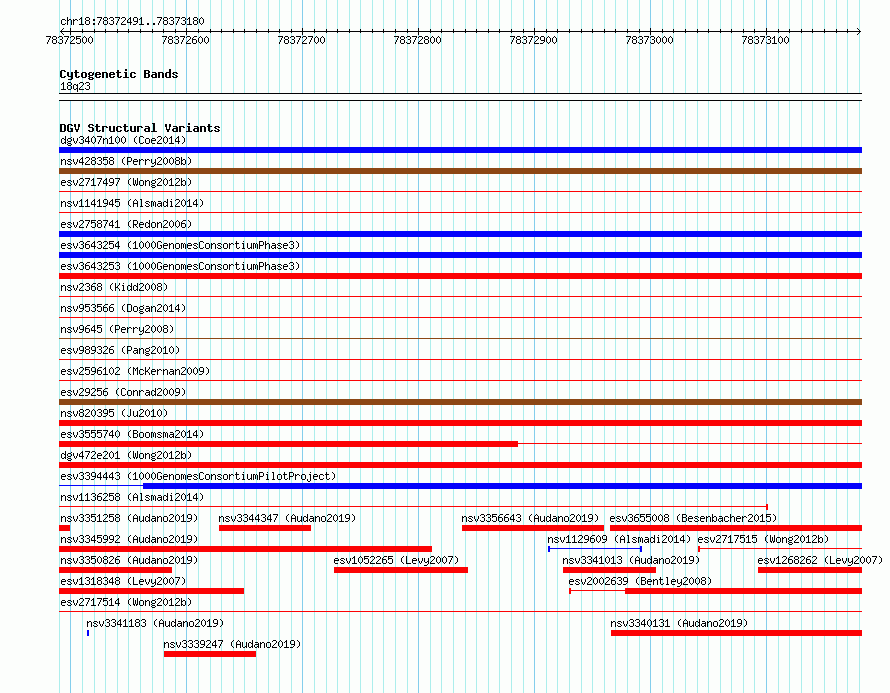
Task: Click nsv3351258 (Audano2019) label
Action: 129,518
